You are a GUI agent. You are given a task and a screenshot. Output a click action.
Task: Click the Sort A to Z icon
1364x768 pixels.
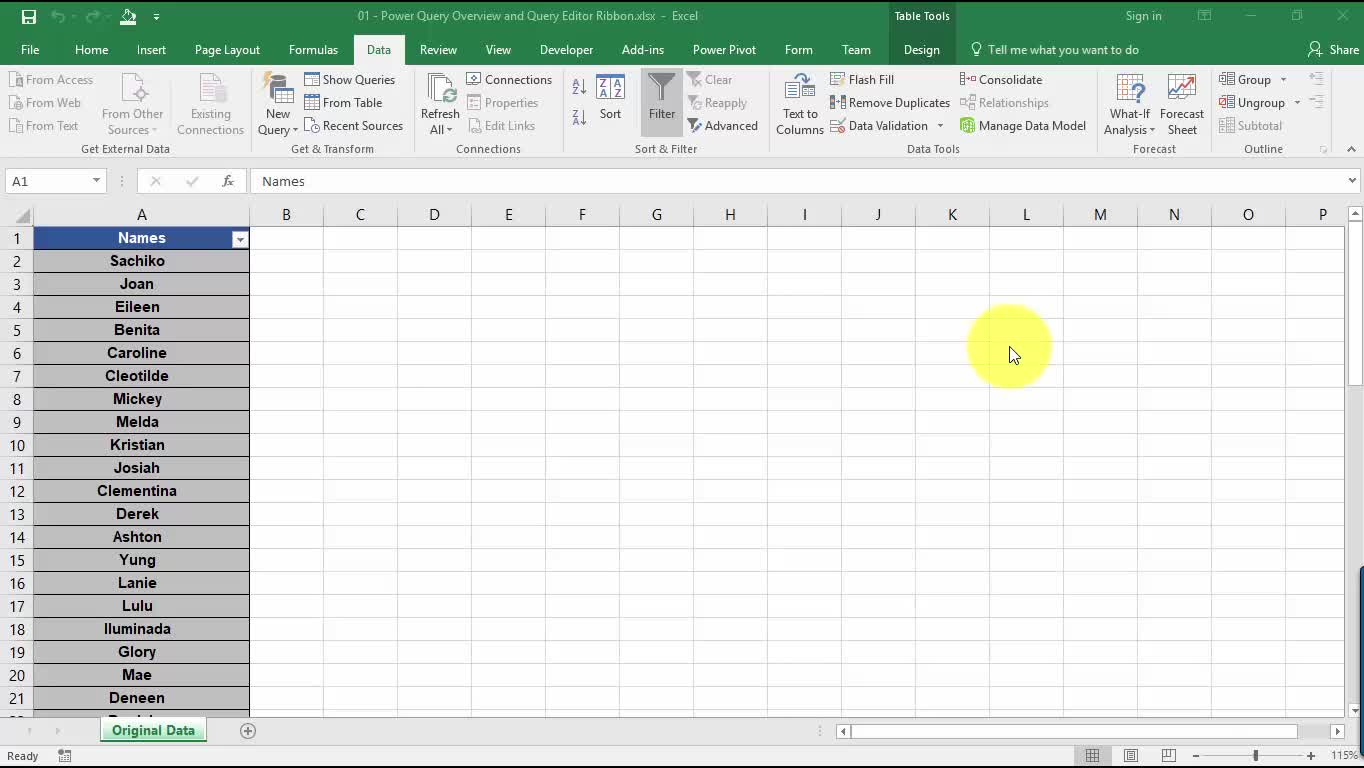[579, 88]
